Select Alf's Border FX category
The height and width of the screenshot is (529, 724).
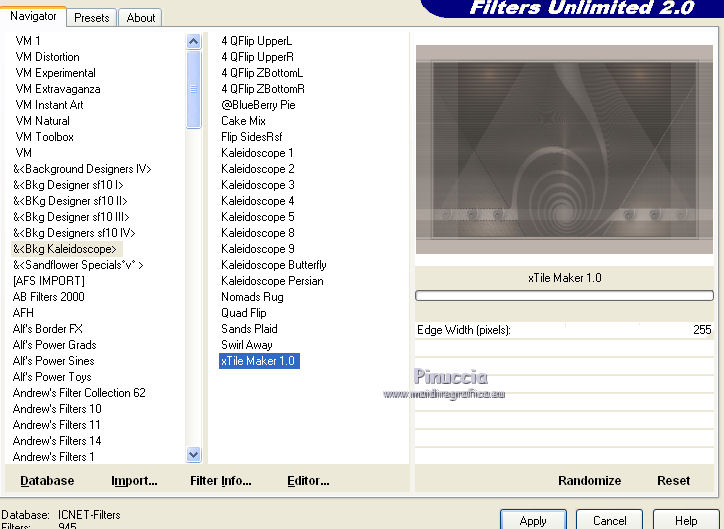point(48,329)
